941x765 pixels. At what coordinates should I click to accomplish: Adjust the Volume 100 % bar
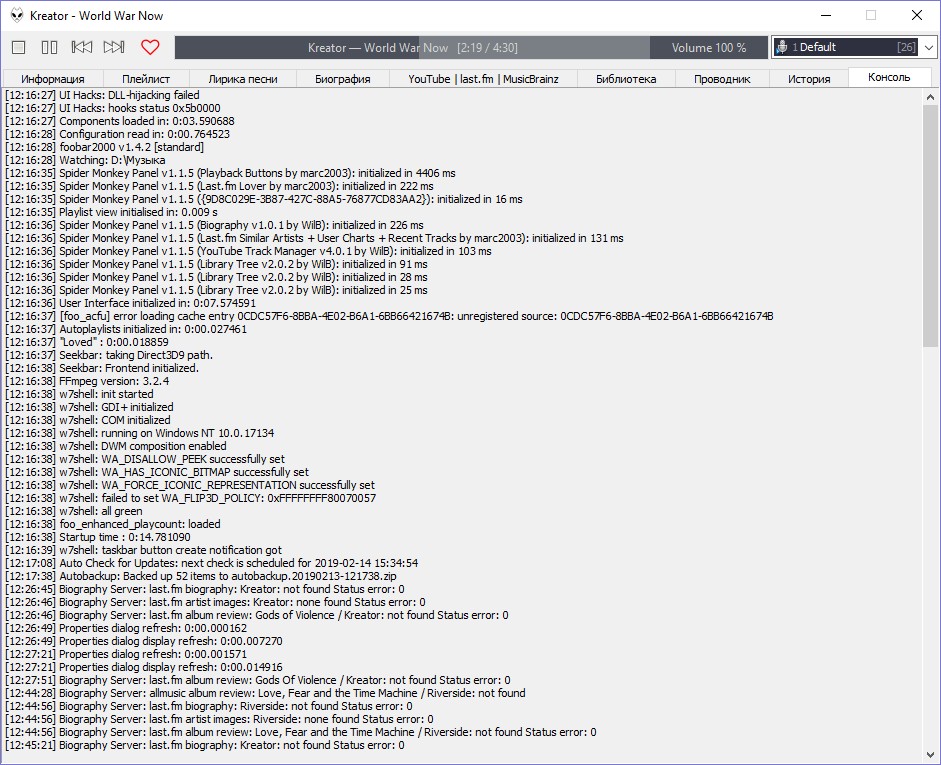[709, 47]
